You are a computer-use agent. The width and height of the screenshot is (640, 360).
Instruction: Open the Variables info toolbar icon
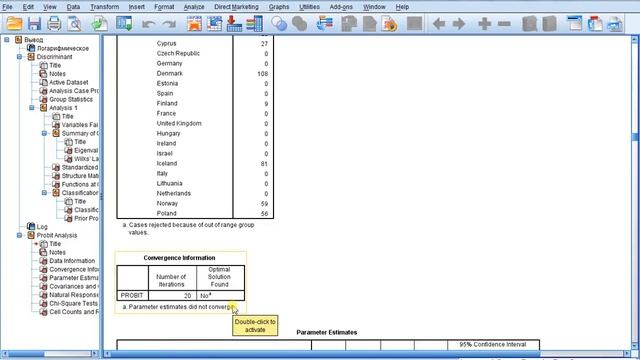[x=254, y=24]
